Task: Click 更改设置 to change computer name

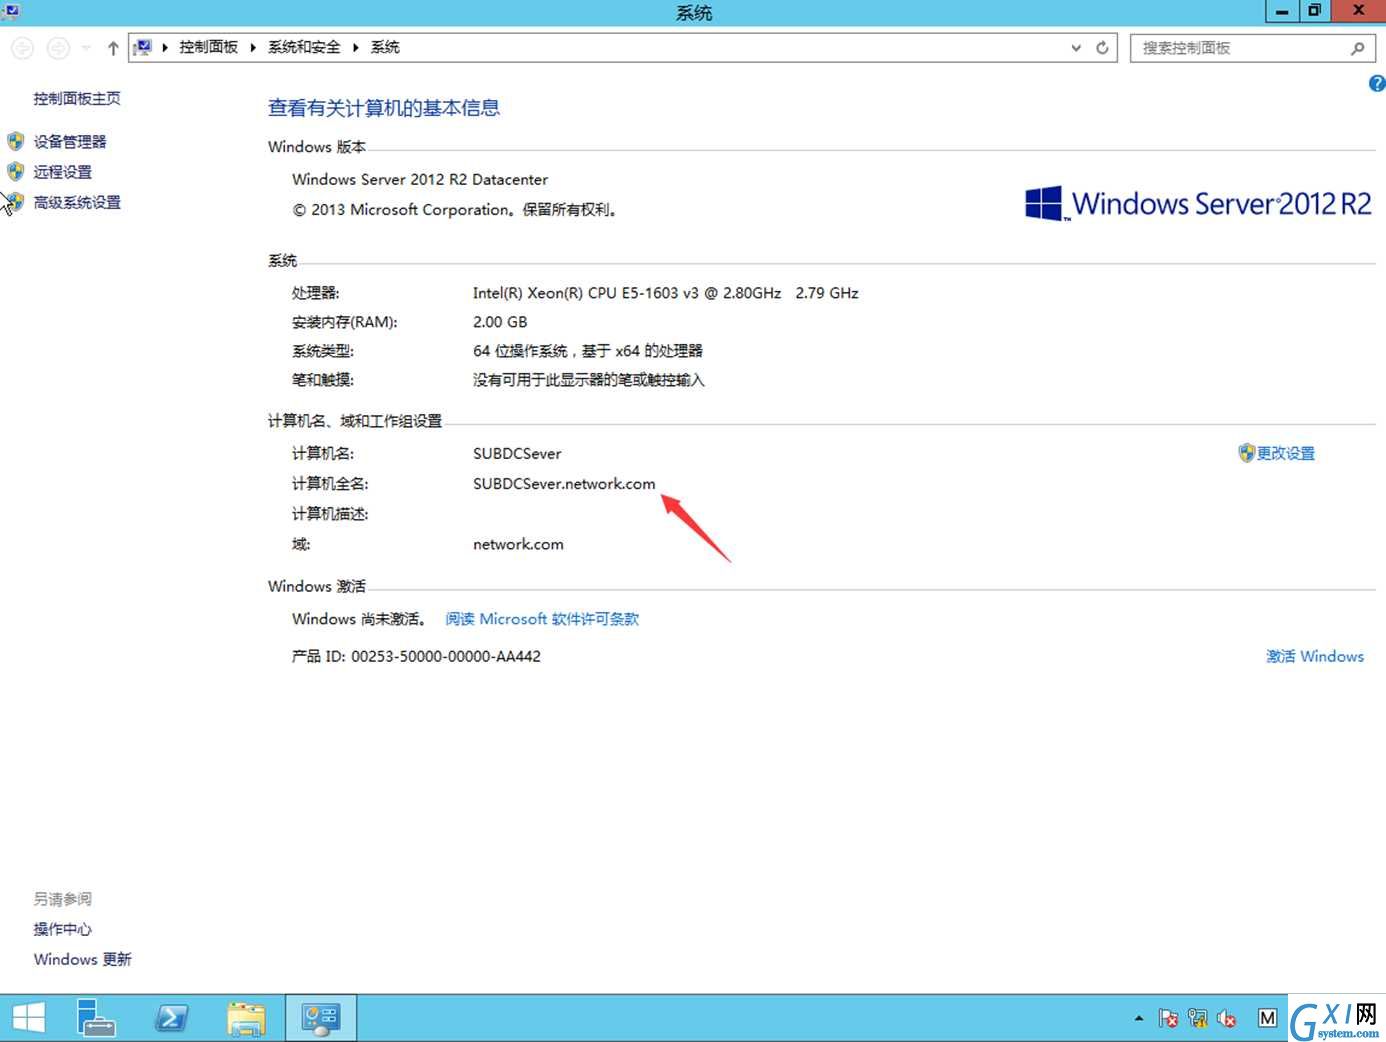Action: pos(1286,453)
